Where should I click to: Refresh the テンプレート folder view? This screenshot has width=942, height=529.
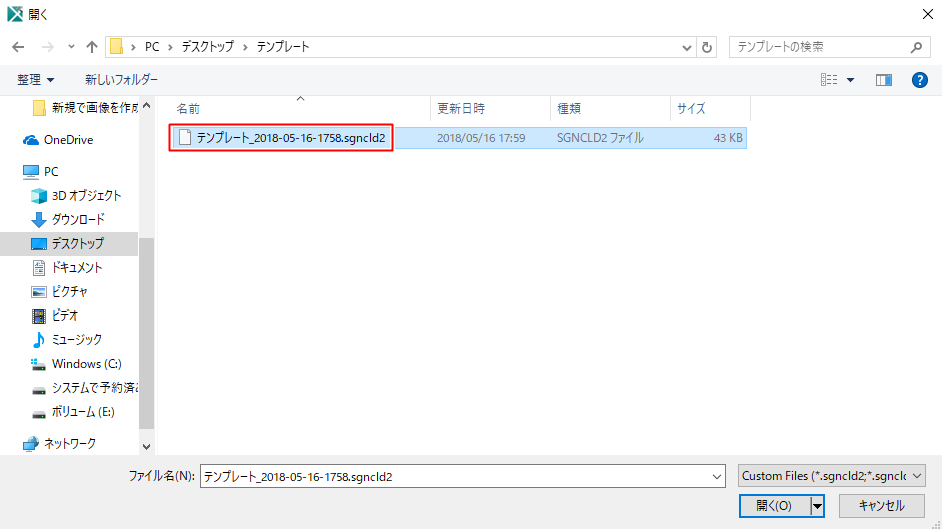tap(707, 47)
